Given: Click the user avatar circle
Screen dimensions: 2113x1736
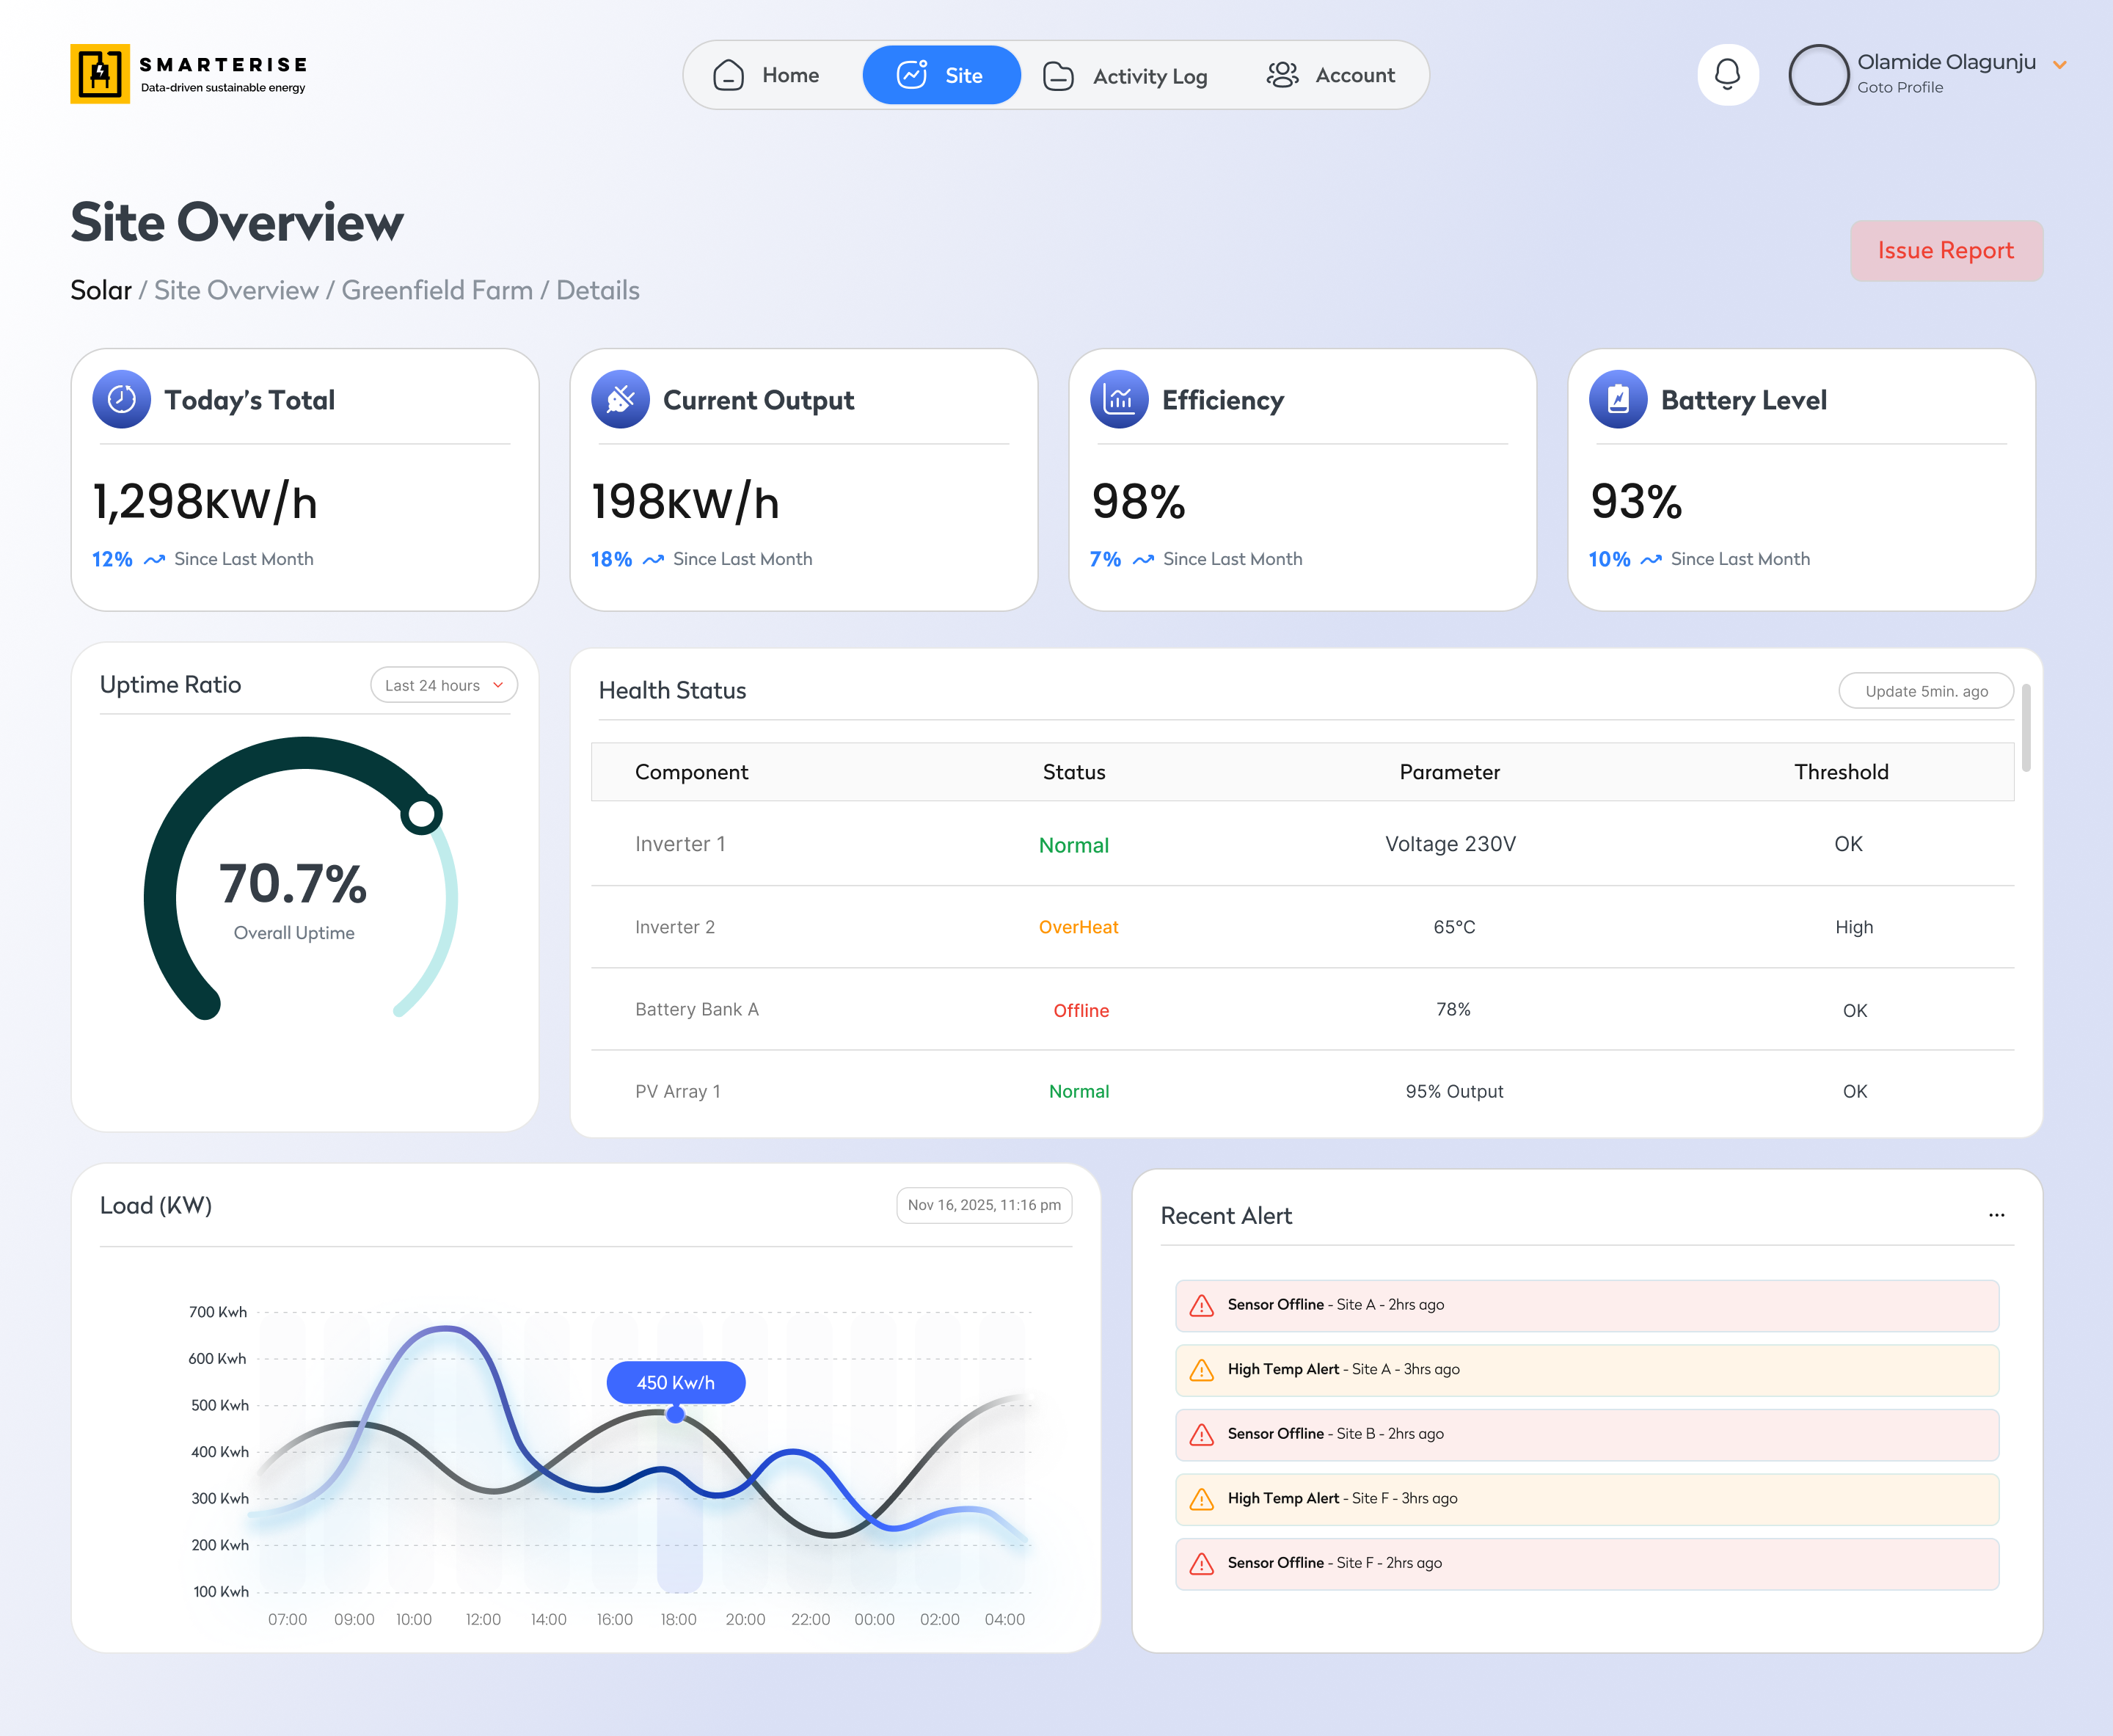Looking at the screenshot, I should pos(1818,75).
